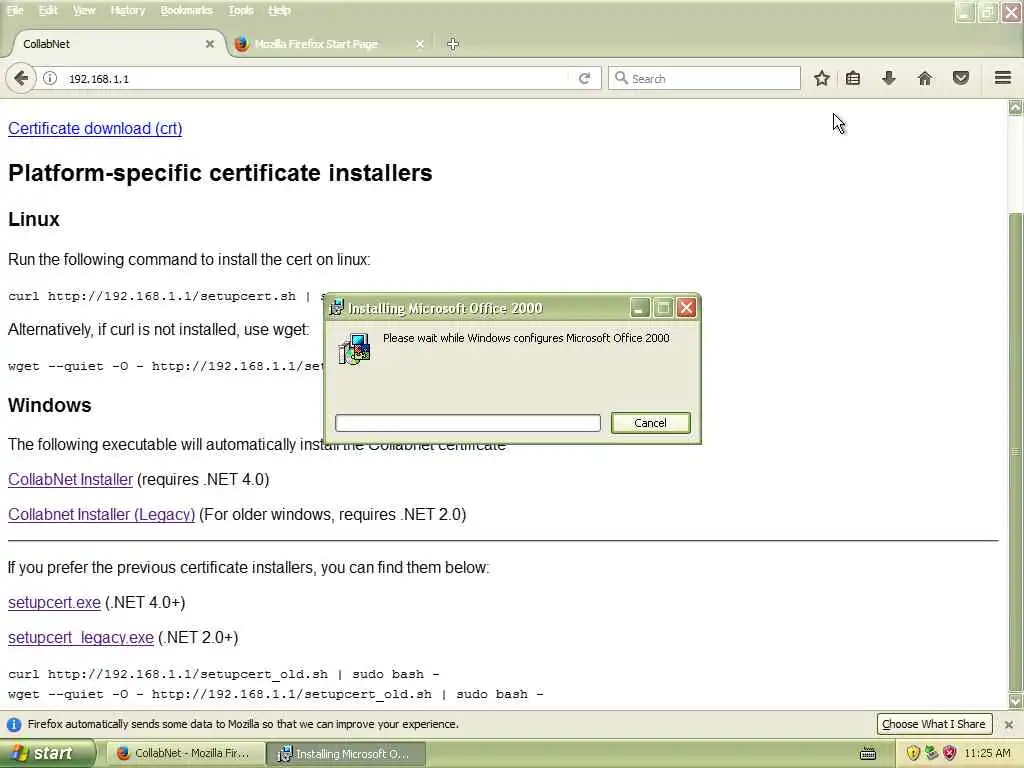Click the Choose What I Share button

[x=933, y=724]
